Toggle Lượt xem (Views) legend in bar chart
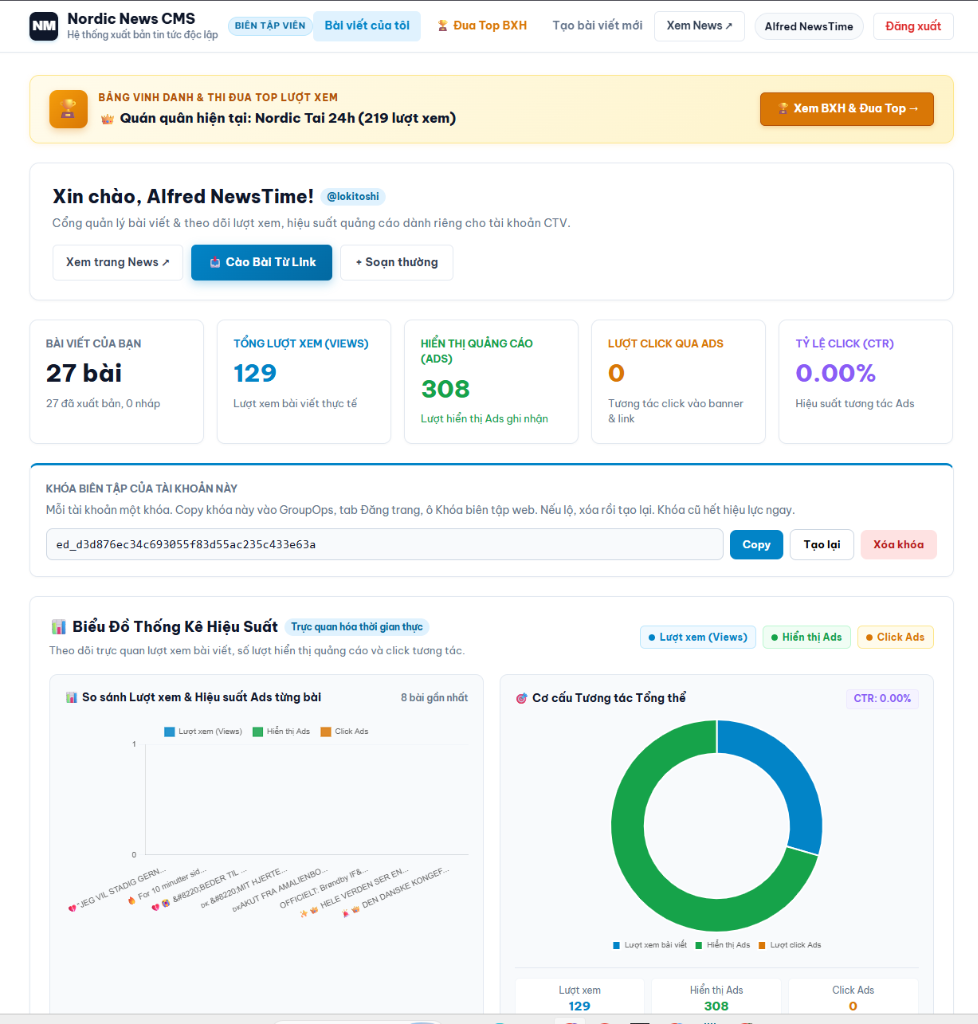This screenshot has height=1024, width=978. tap(203, 731)
